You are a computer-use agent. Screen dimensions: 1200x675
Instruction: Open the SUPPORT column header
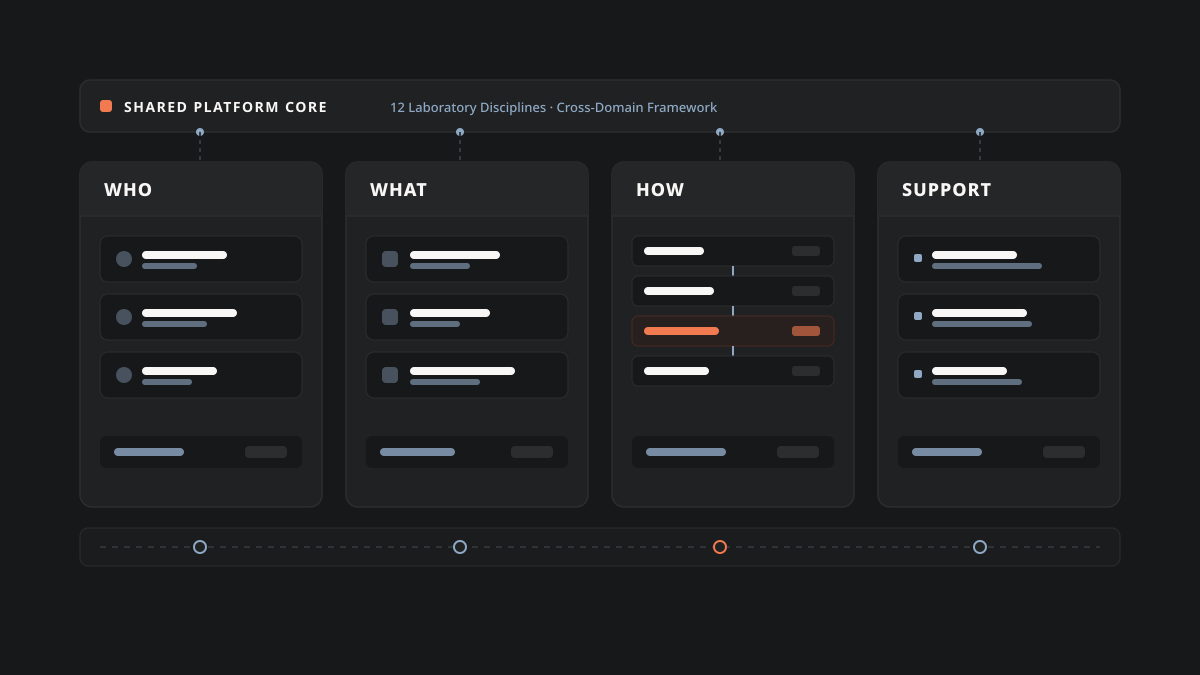click(x=999, y=189)
